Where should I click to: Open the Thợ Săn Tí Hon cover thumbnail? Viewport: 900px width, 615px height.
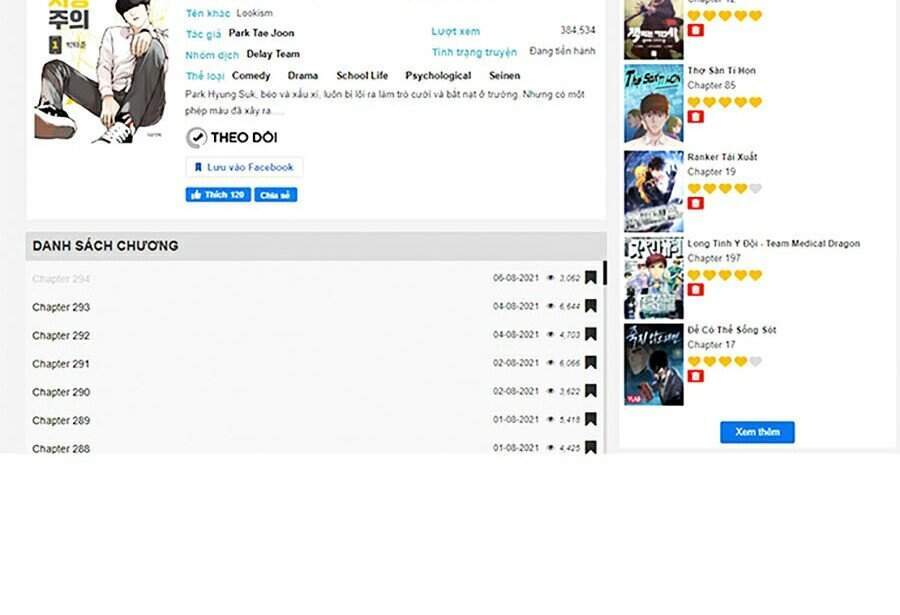click(653, 105)
